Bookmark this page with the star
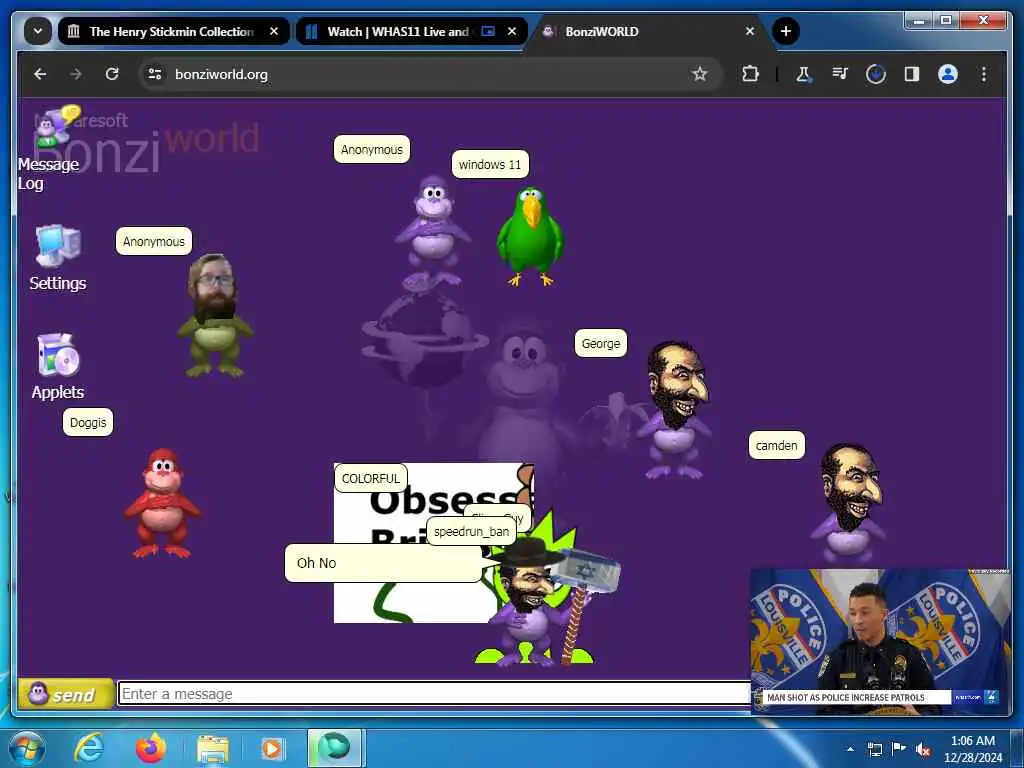This screenshot has width=1024, height=768. (700, 74)
